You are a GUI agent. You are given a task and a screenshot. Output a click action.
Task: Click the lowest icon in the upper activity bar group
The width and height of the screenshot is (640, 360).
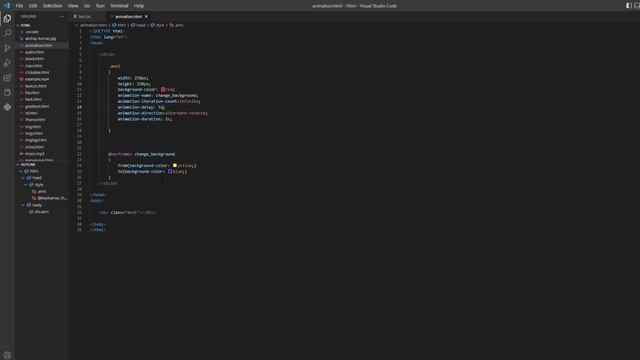click(x=7, y=107)
